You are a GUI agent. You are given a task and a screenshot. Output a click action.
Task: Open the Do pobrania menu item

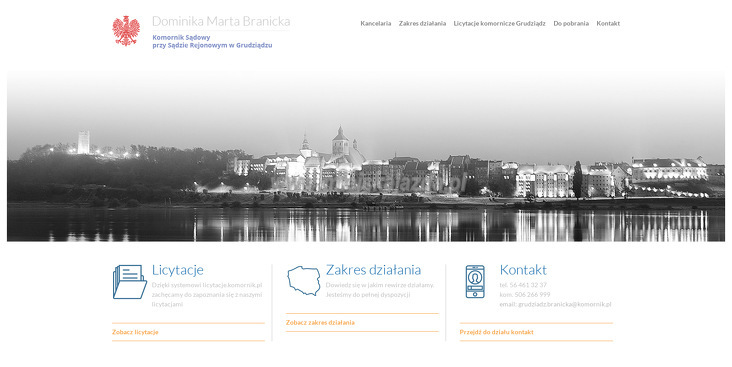[x=571, y=23]
